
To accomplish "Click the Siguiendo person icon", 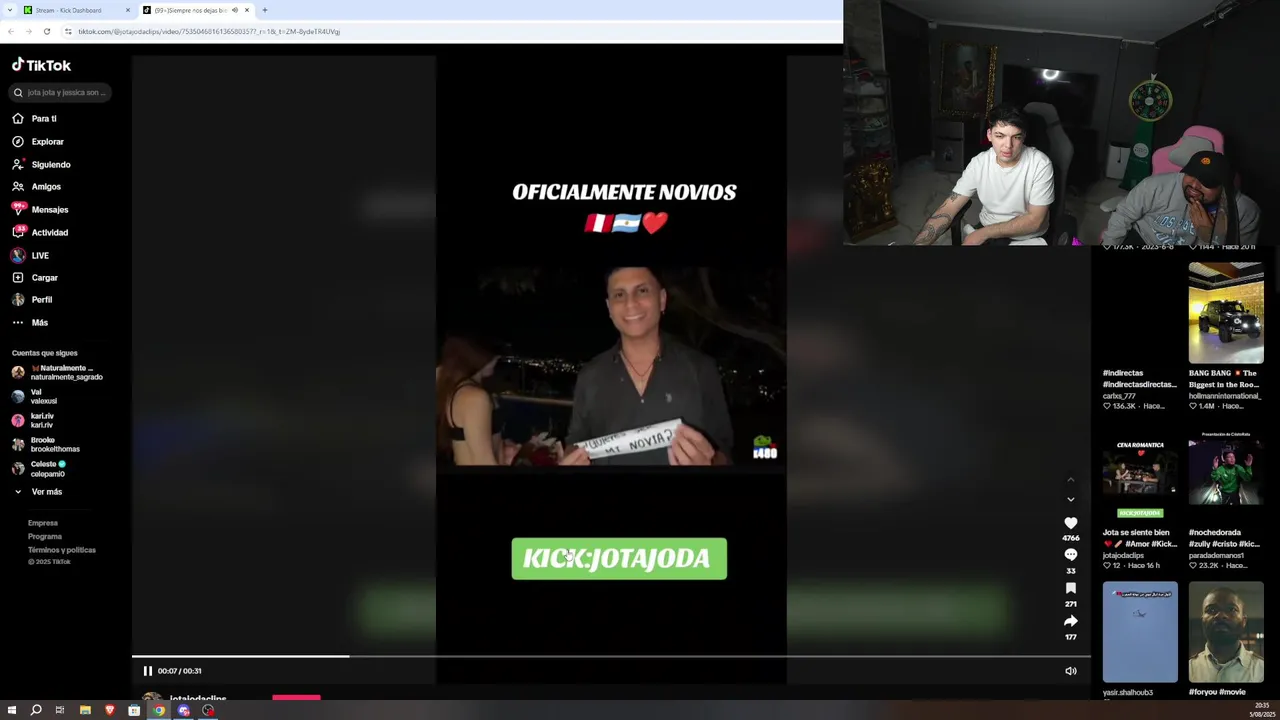I will 18,164.
